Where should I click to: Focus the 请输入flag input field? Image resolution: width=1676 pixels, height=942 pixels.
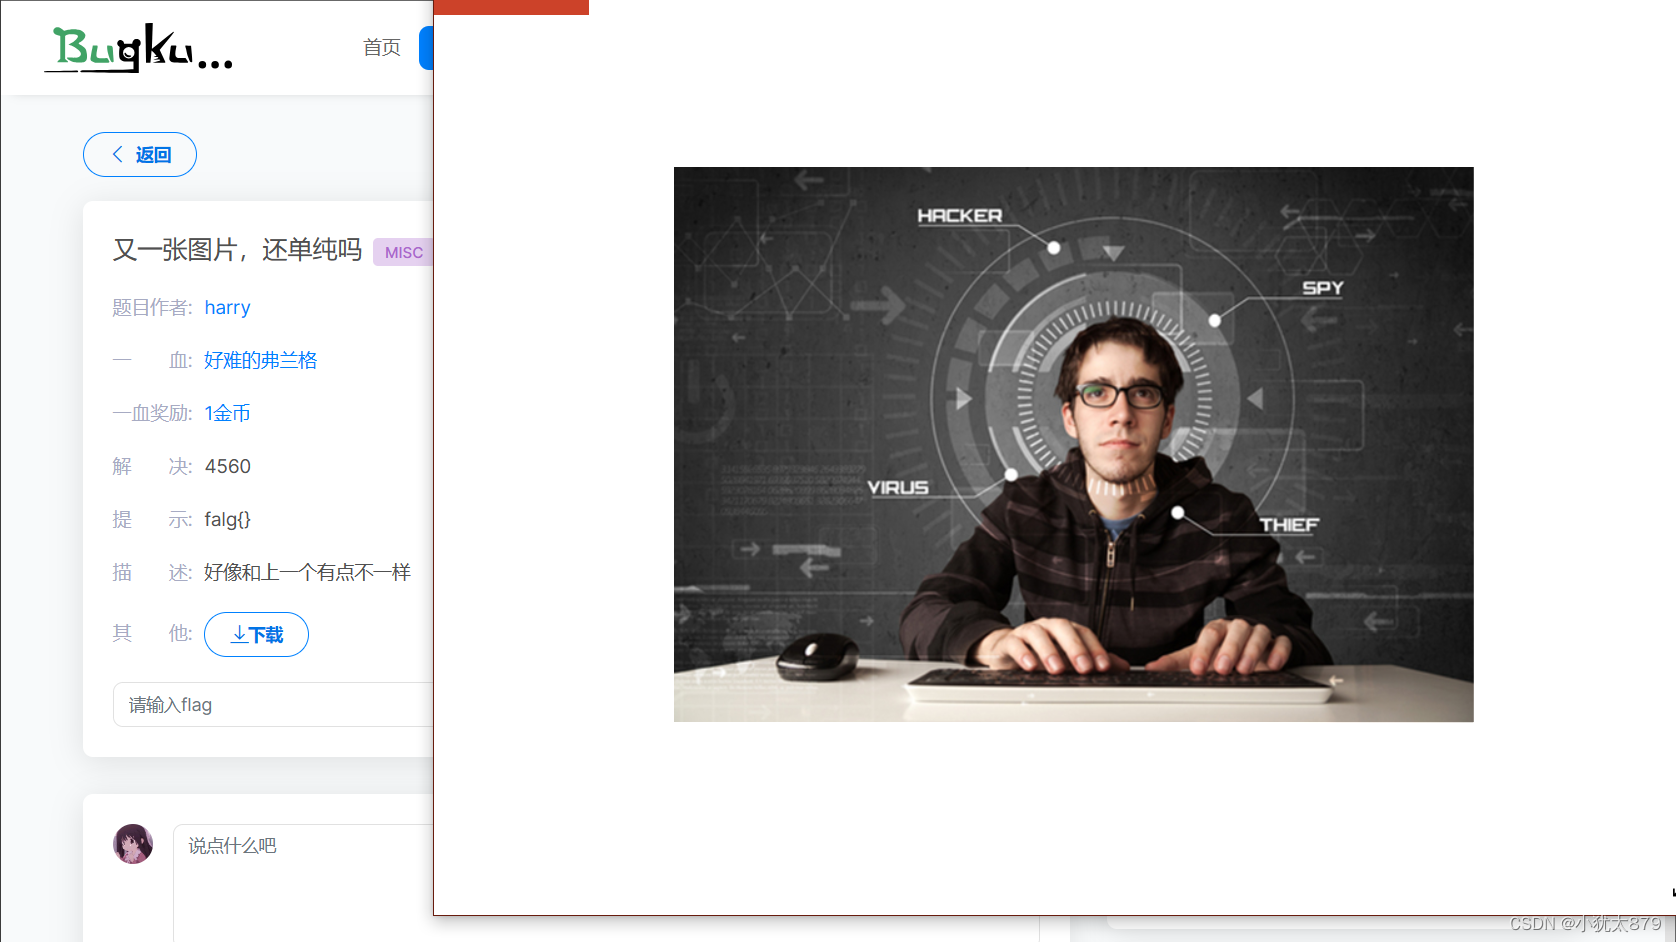273,704
